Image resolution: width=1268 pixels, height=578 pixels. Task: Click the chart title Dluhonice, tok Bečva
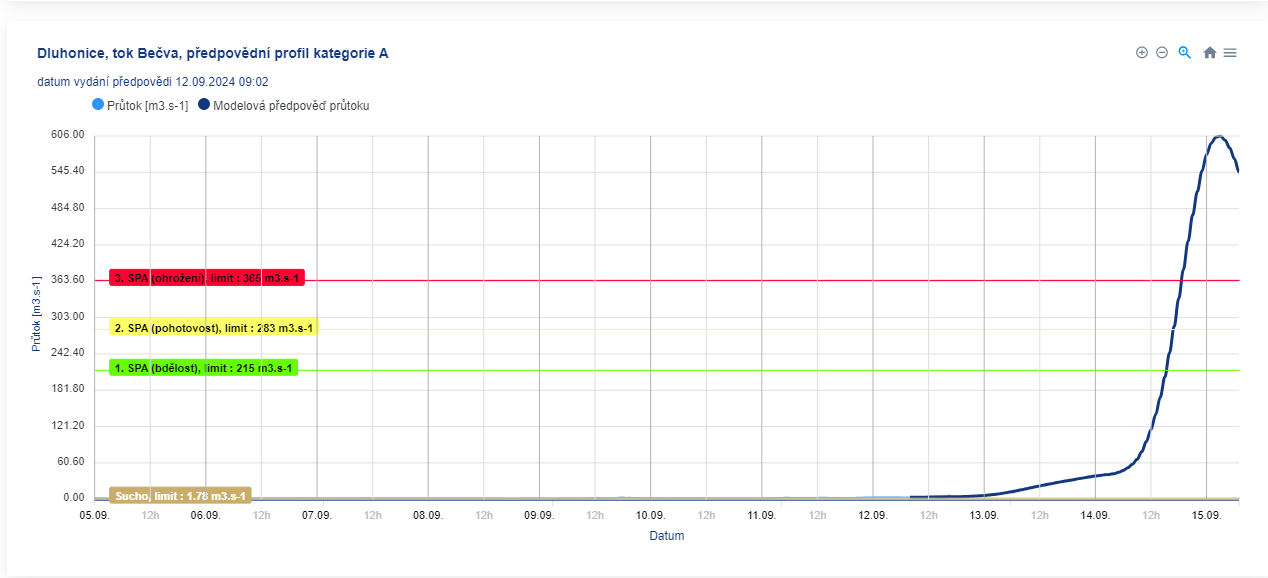[212, 53]
